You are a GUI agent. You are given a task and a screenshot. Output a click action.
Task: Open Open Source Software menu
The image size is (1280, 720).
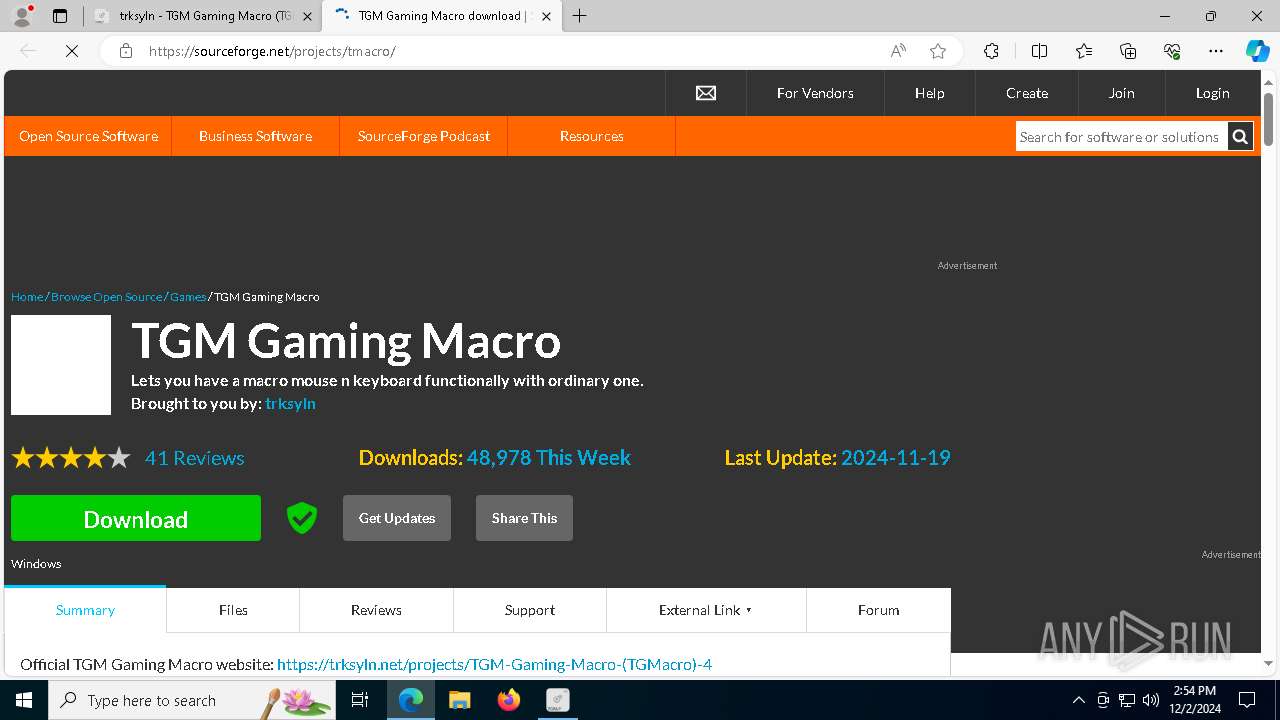(88, 136)
